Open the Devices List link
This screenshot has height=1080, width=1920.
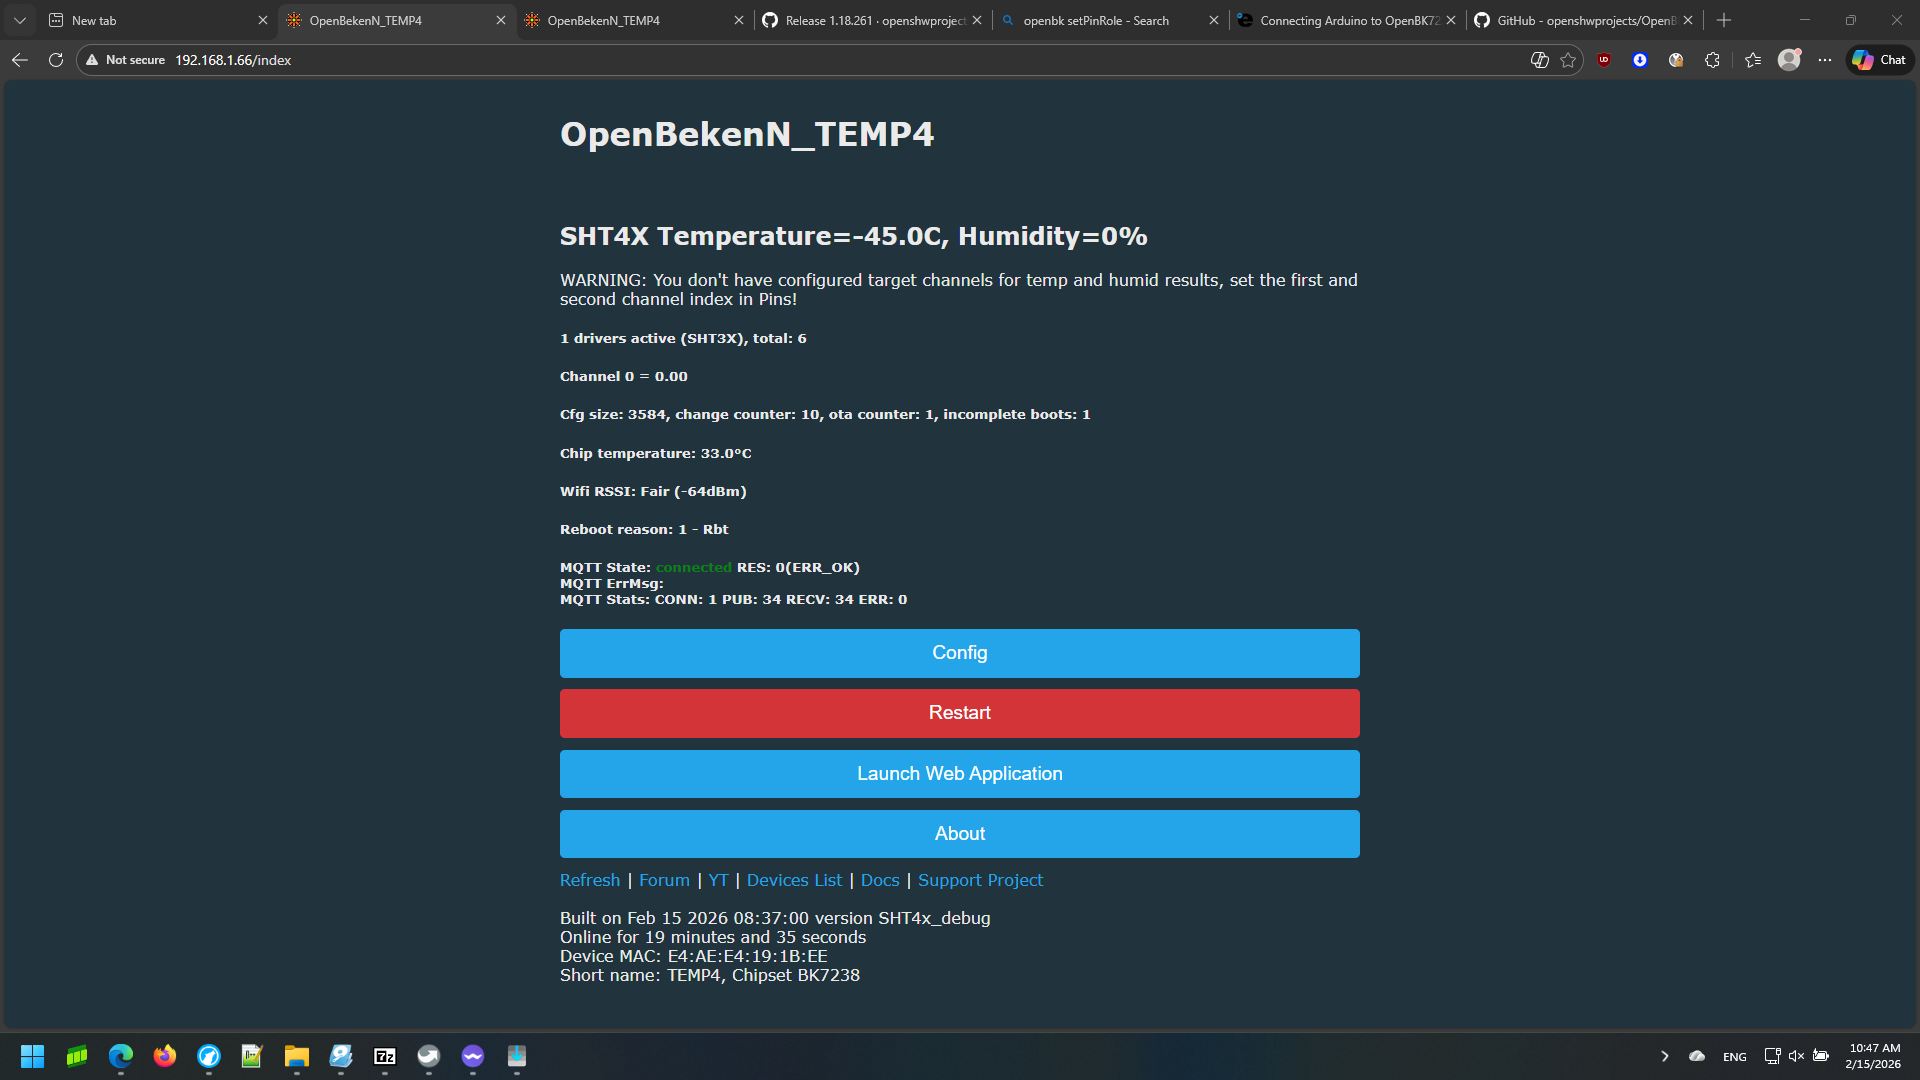coord(794,880)
